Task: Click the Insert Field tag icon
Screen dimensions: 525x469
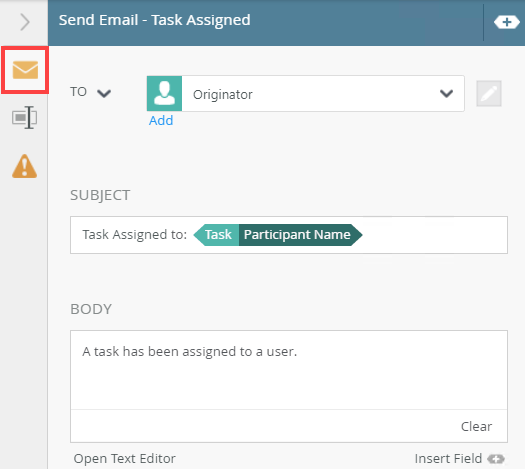Action: coord(496,459)
